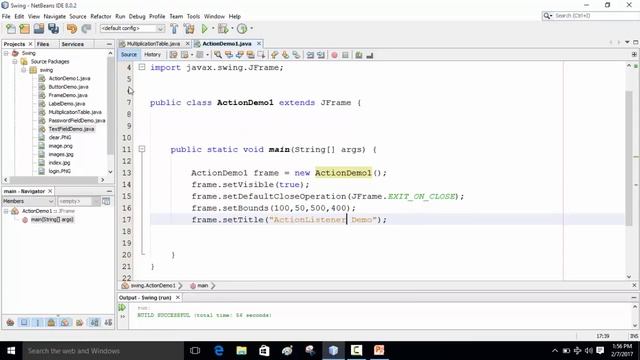Toggle Rectangular Selection in editor toolbar
640x360 pixels.
(261, 55)
